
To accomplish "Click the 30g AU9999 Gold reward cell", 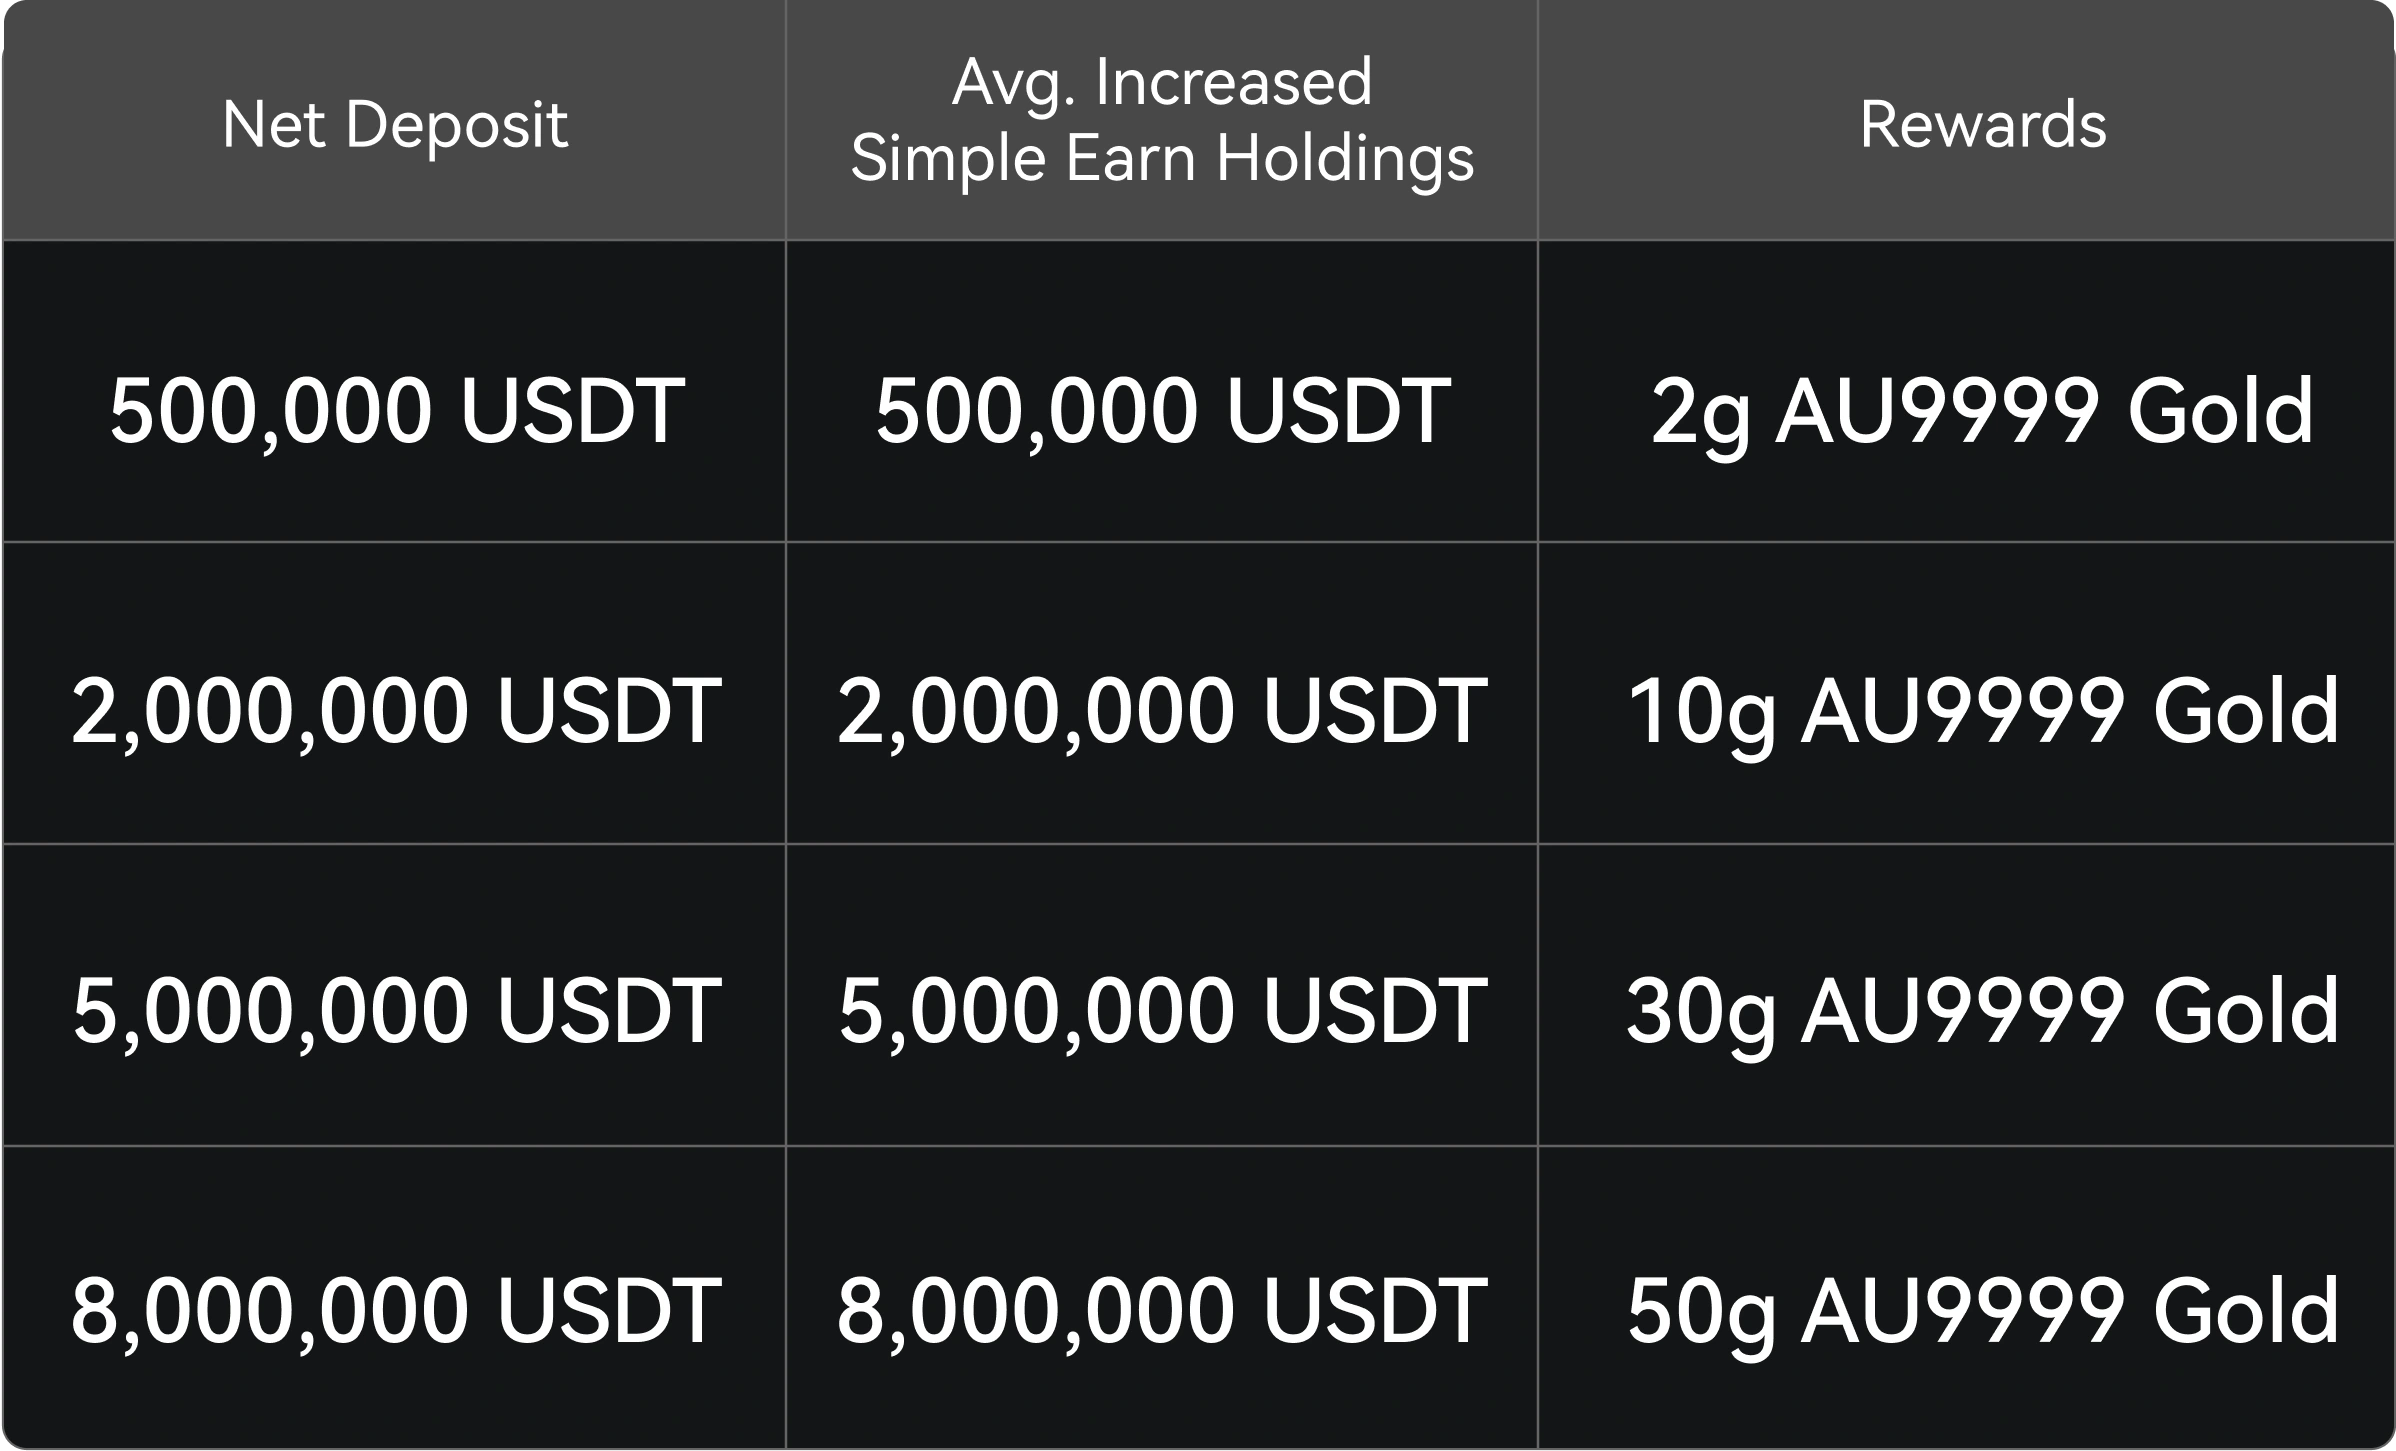I will click(1982, 1011).
